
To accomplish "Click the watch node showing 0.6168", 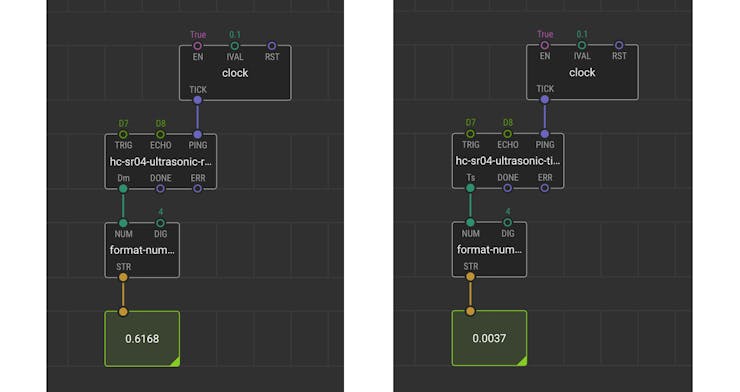I will pyautogui.click(x=142, y=339).
